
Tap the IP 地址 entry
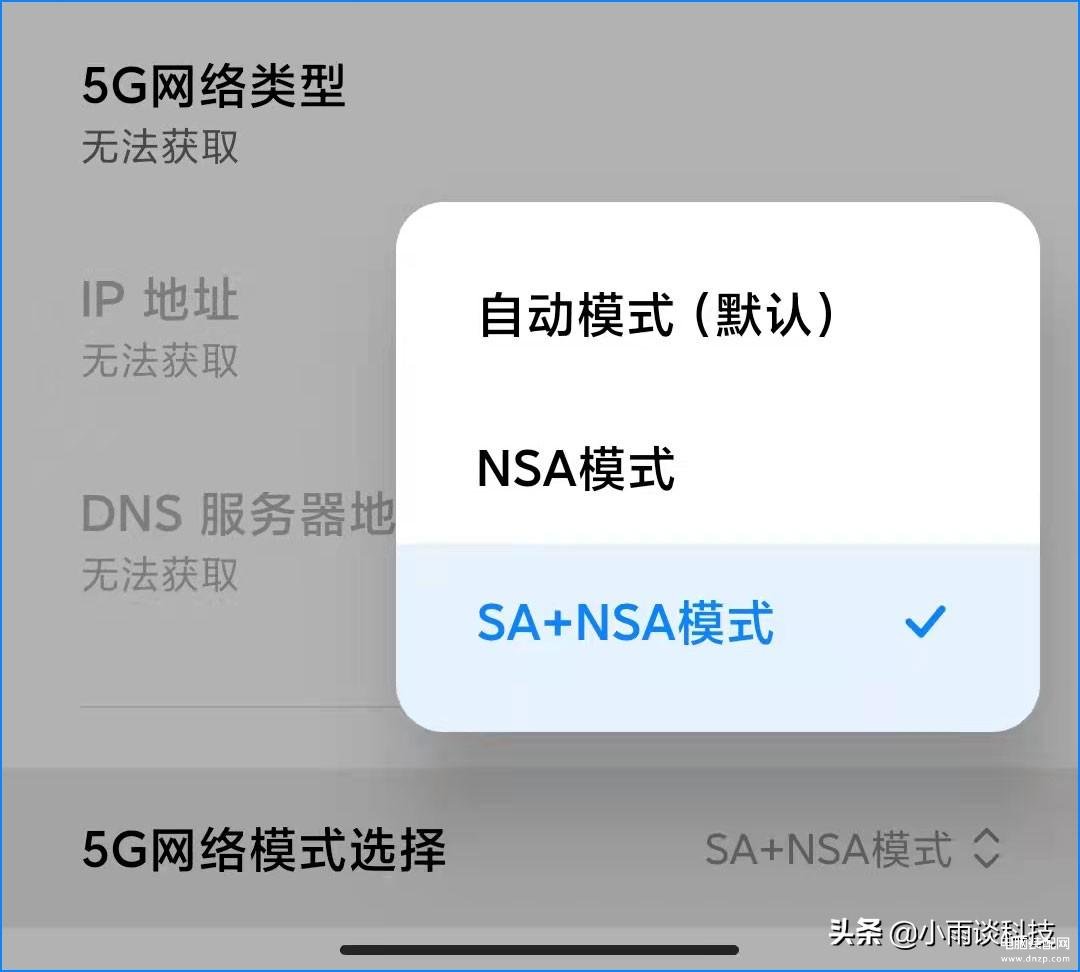pyautogui.click(x=160, y=300)
